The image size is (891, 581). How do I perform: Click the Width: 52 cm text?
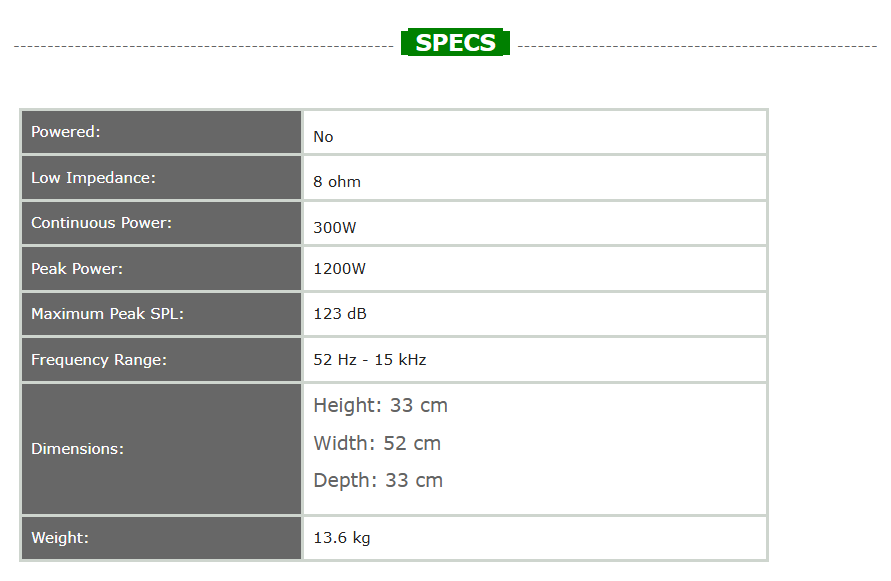[377, 443]
